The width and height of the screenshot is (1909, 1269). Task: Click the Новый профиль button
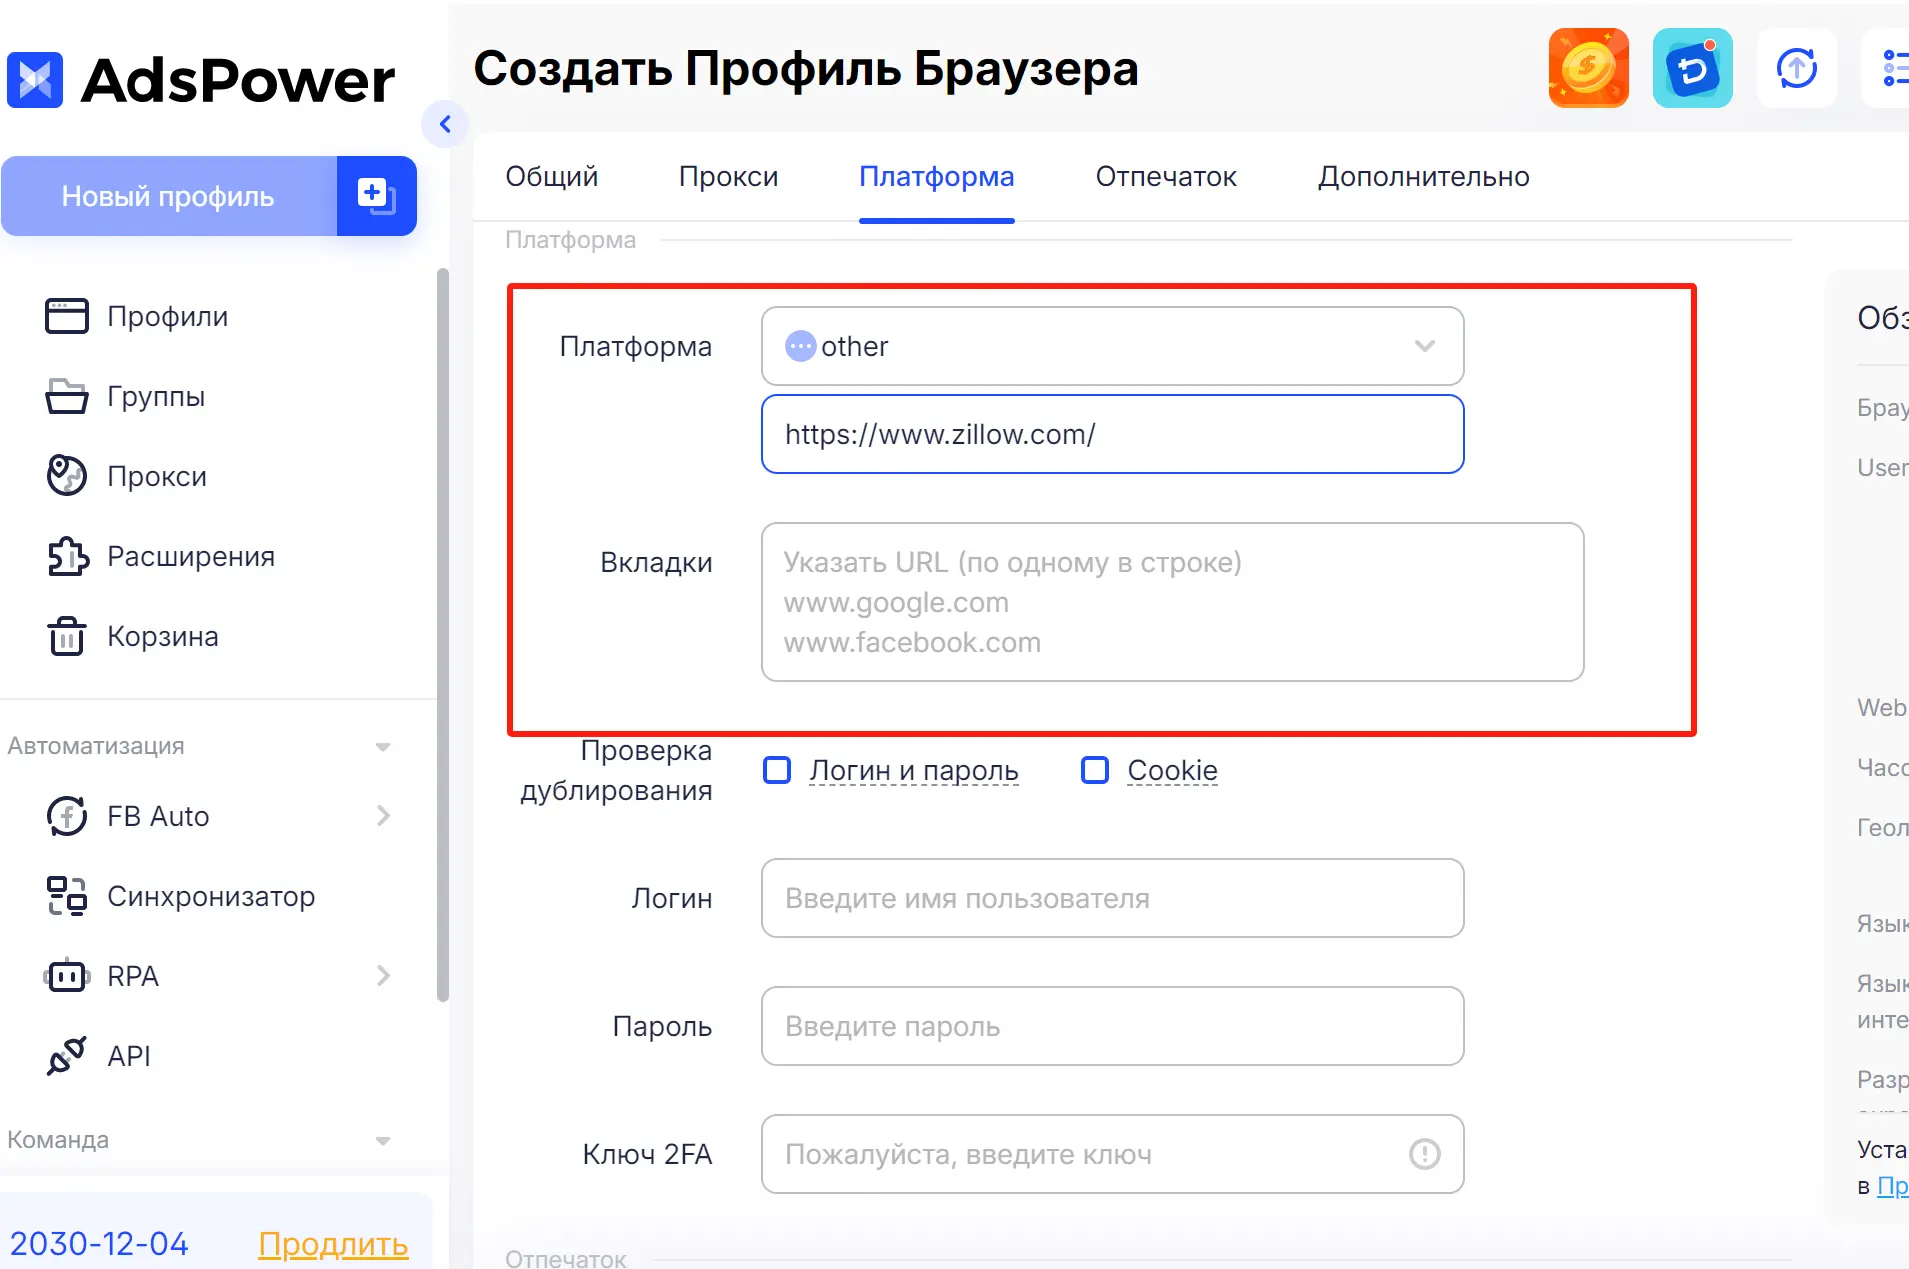point(169,196)
